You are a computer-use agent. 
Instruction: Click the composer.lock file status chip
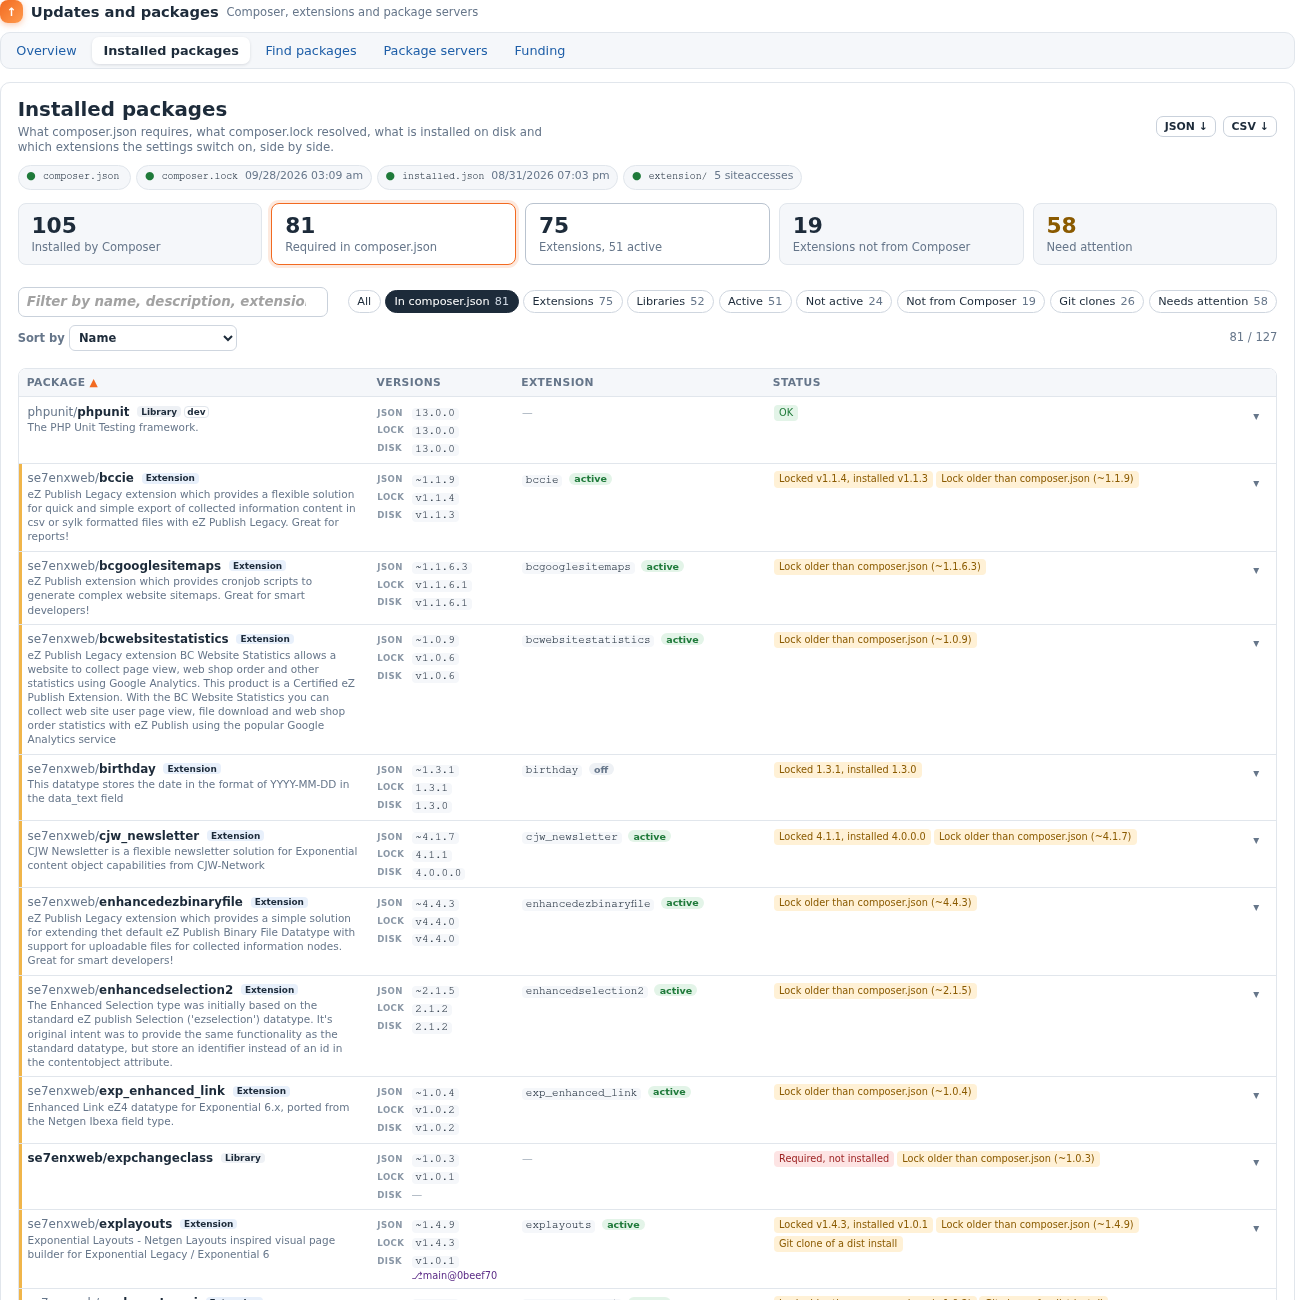[254, 177]
